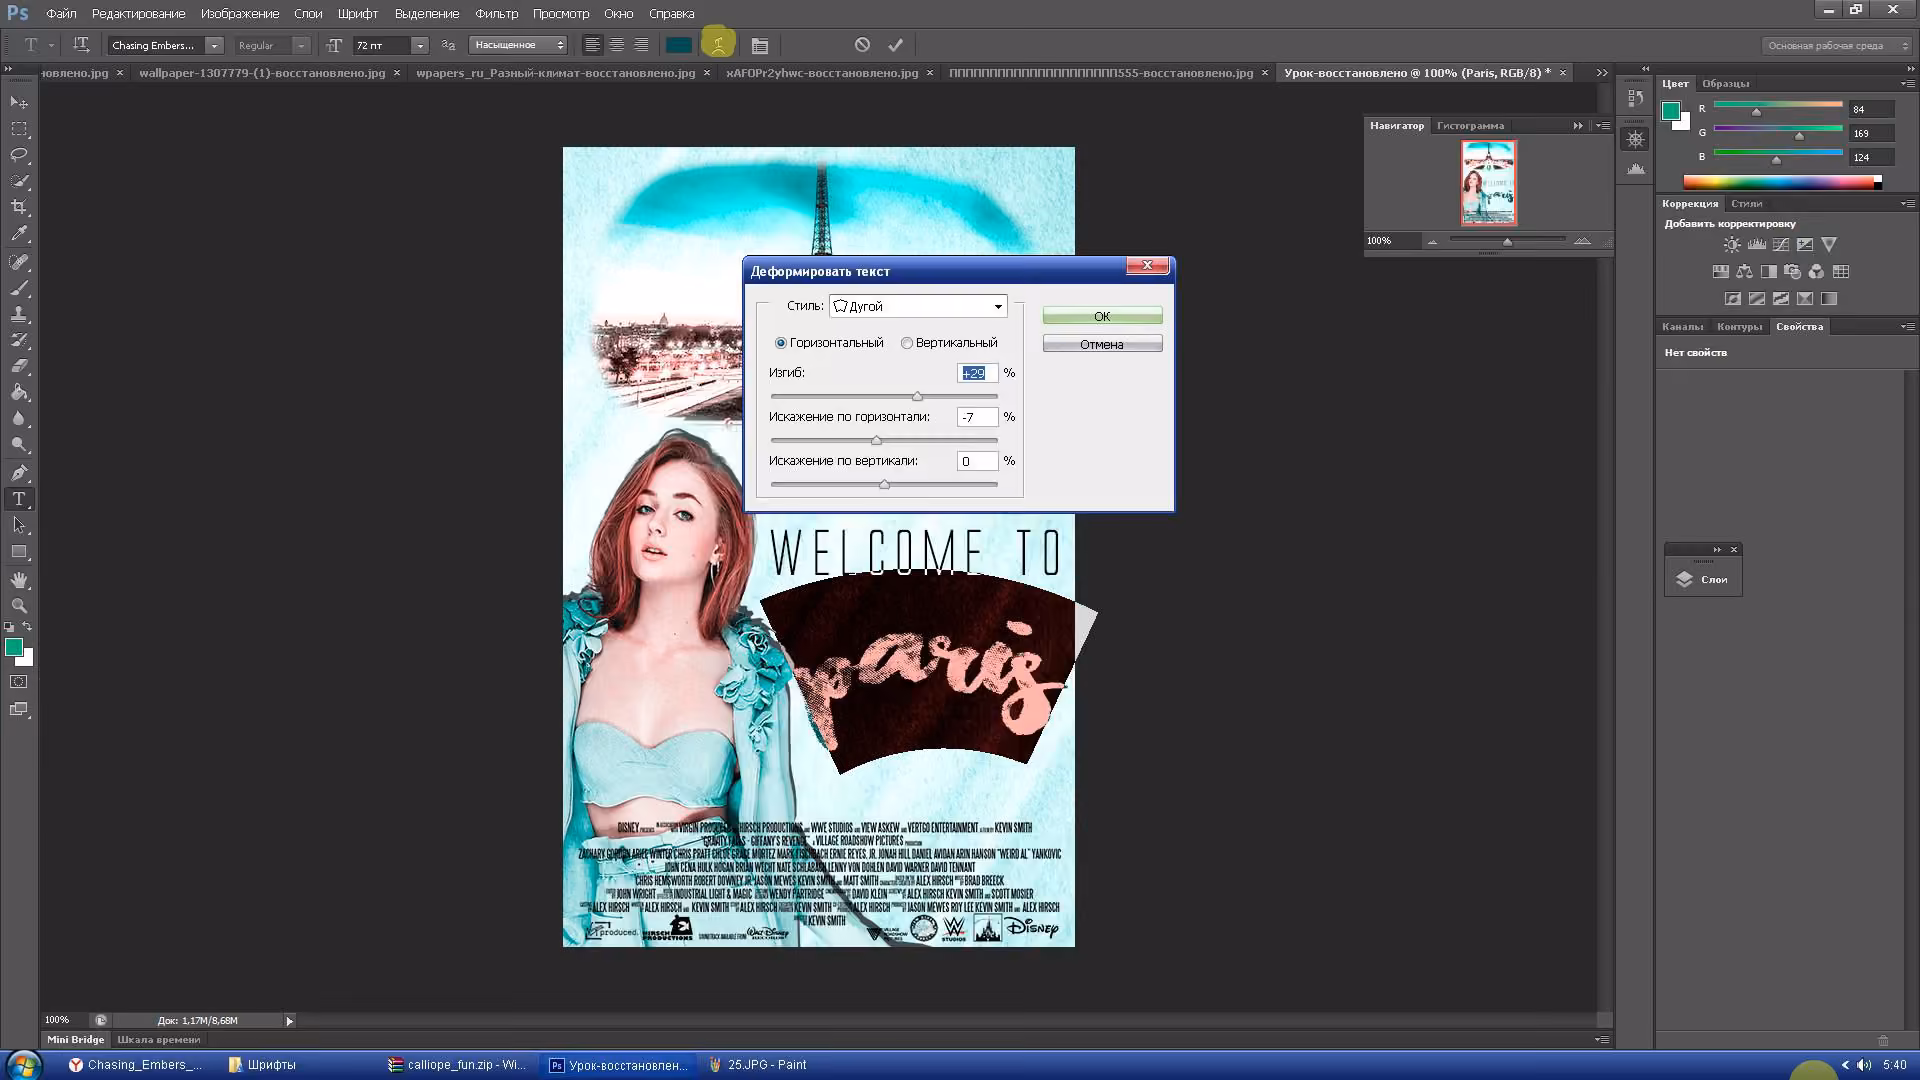Open the Стиль warp style dropdown
Image resolution: width=1920 pixels, height=1080 pixels.
(918, 307)
